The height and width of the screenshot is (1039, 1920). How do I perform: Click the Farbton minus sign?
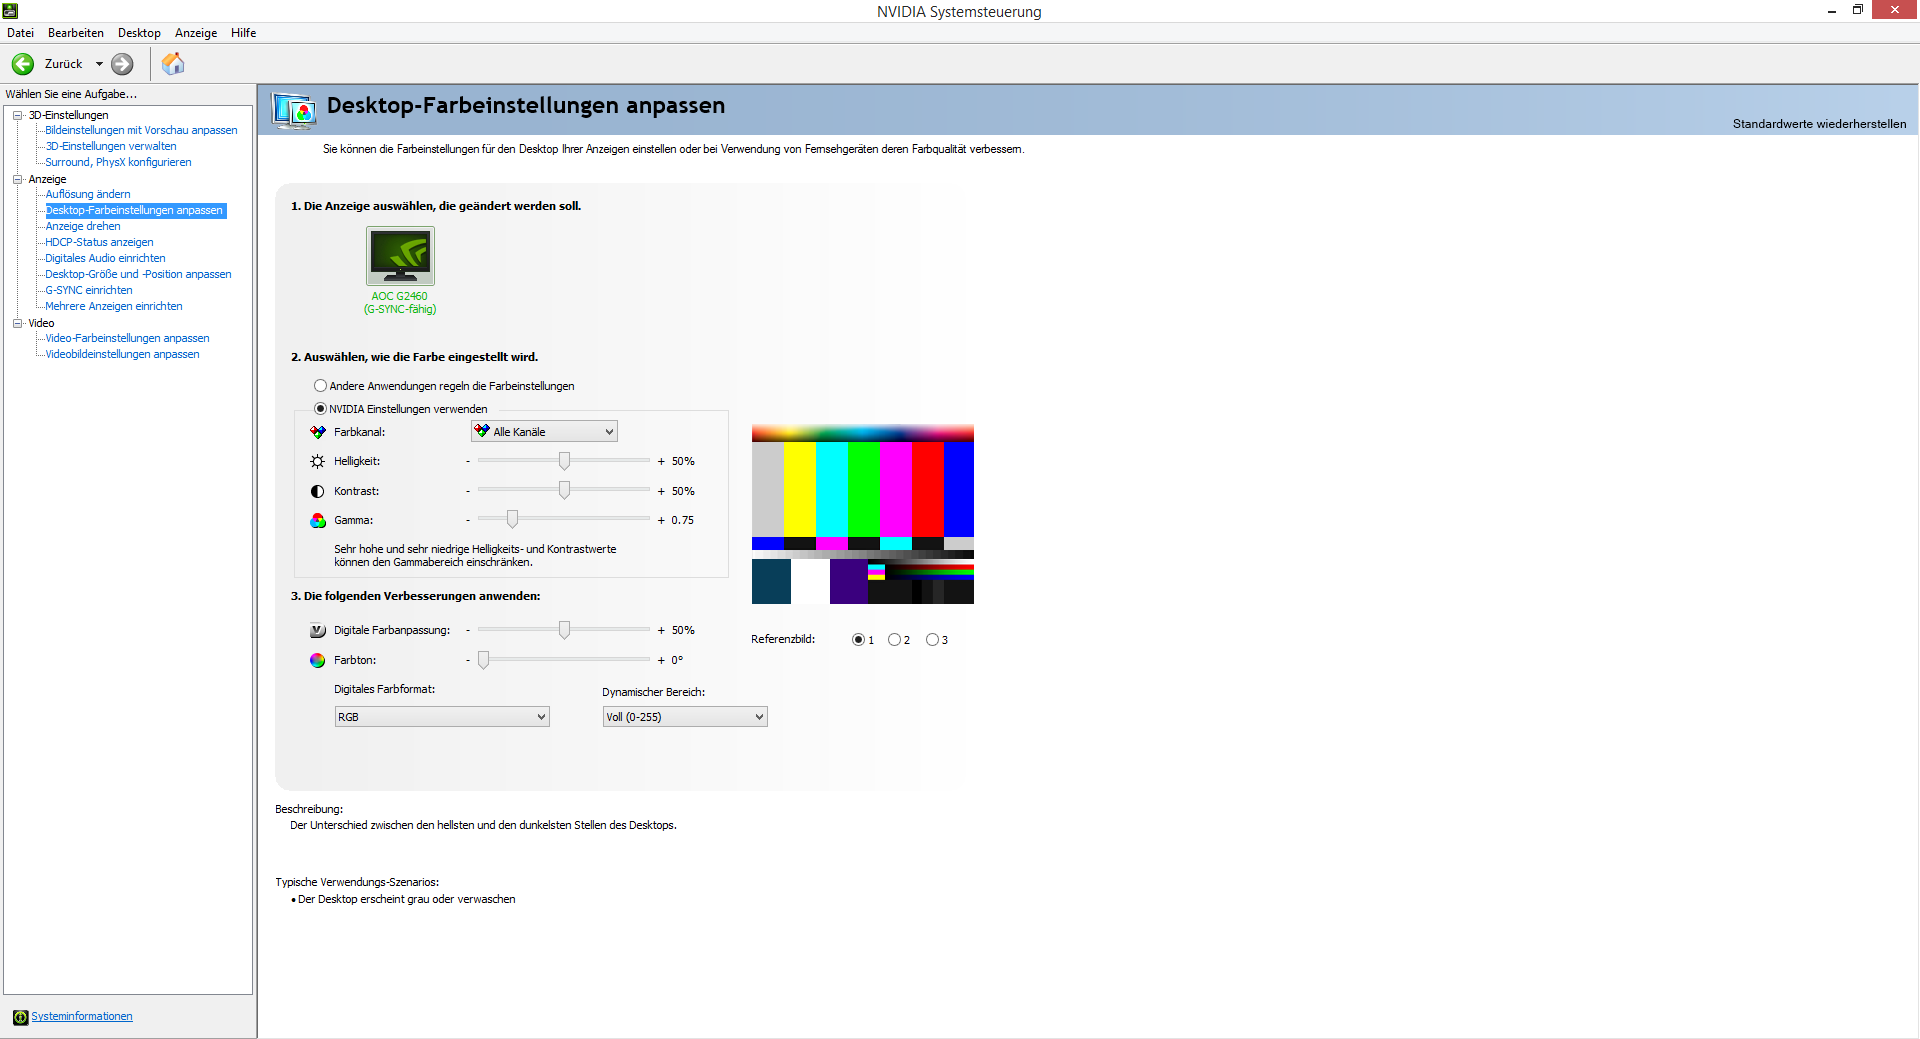coord(468,661)
